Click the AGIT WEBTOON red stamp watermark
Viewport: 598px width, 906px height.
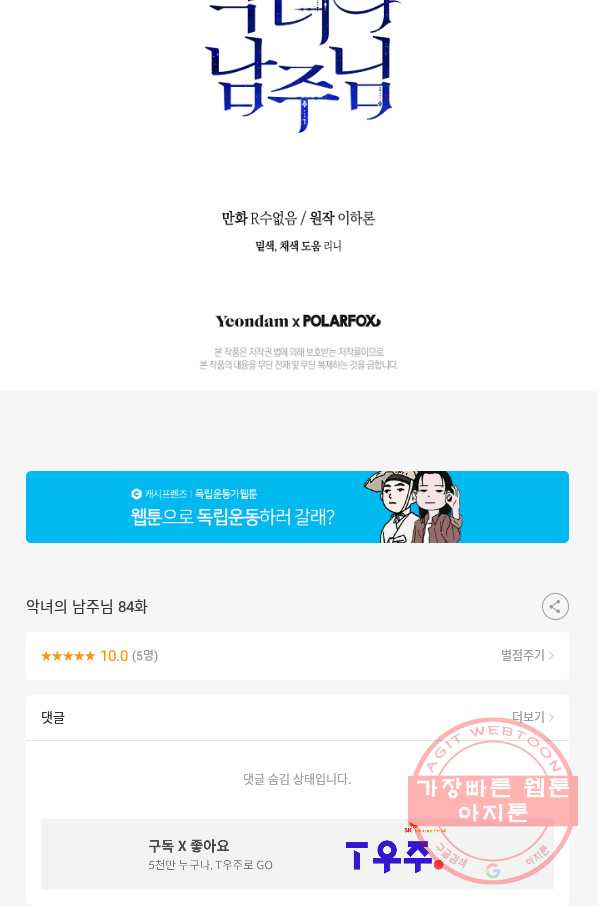(x=493, y=801)
